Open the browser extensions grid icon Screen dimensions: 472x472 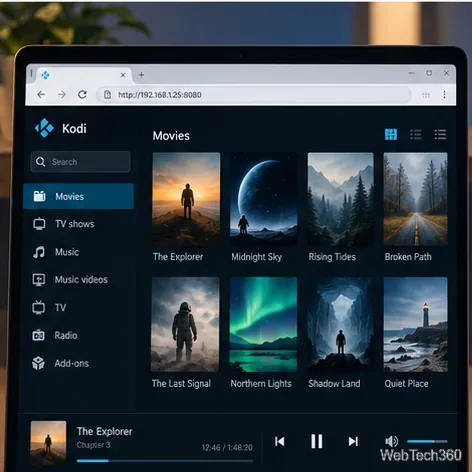coord(426,95)
